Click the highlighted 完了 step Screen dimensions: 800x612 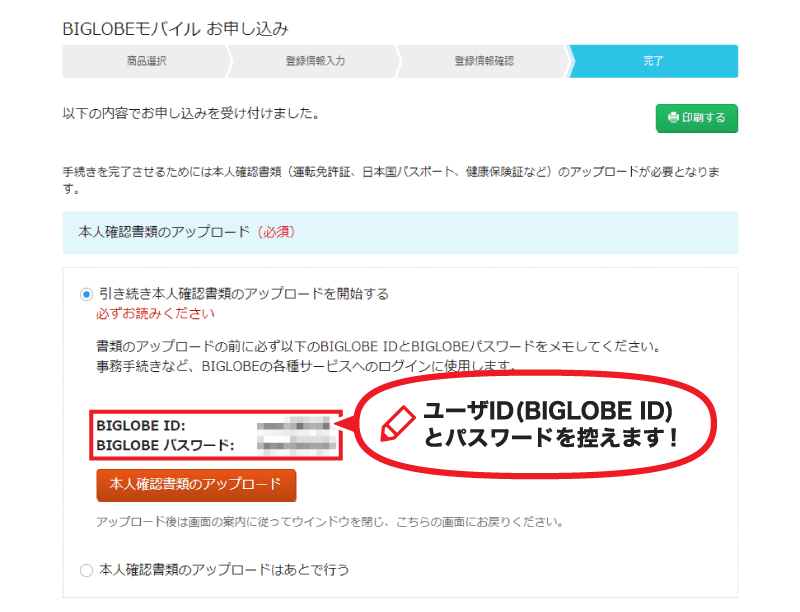pyautogui.click(x=653, y=61)
